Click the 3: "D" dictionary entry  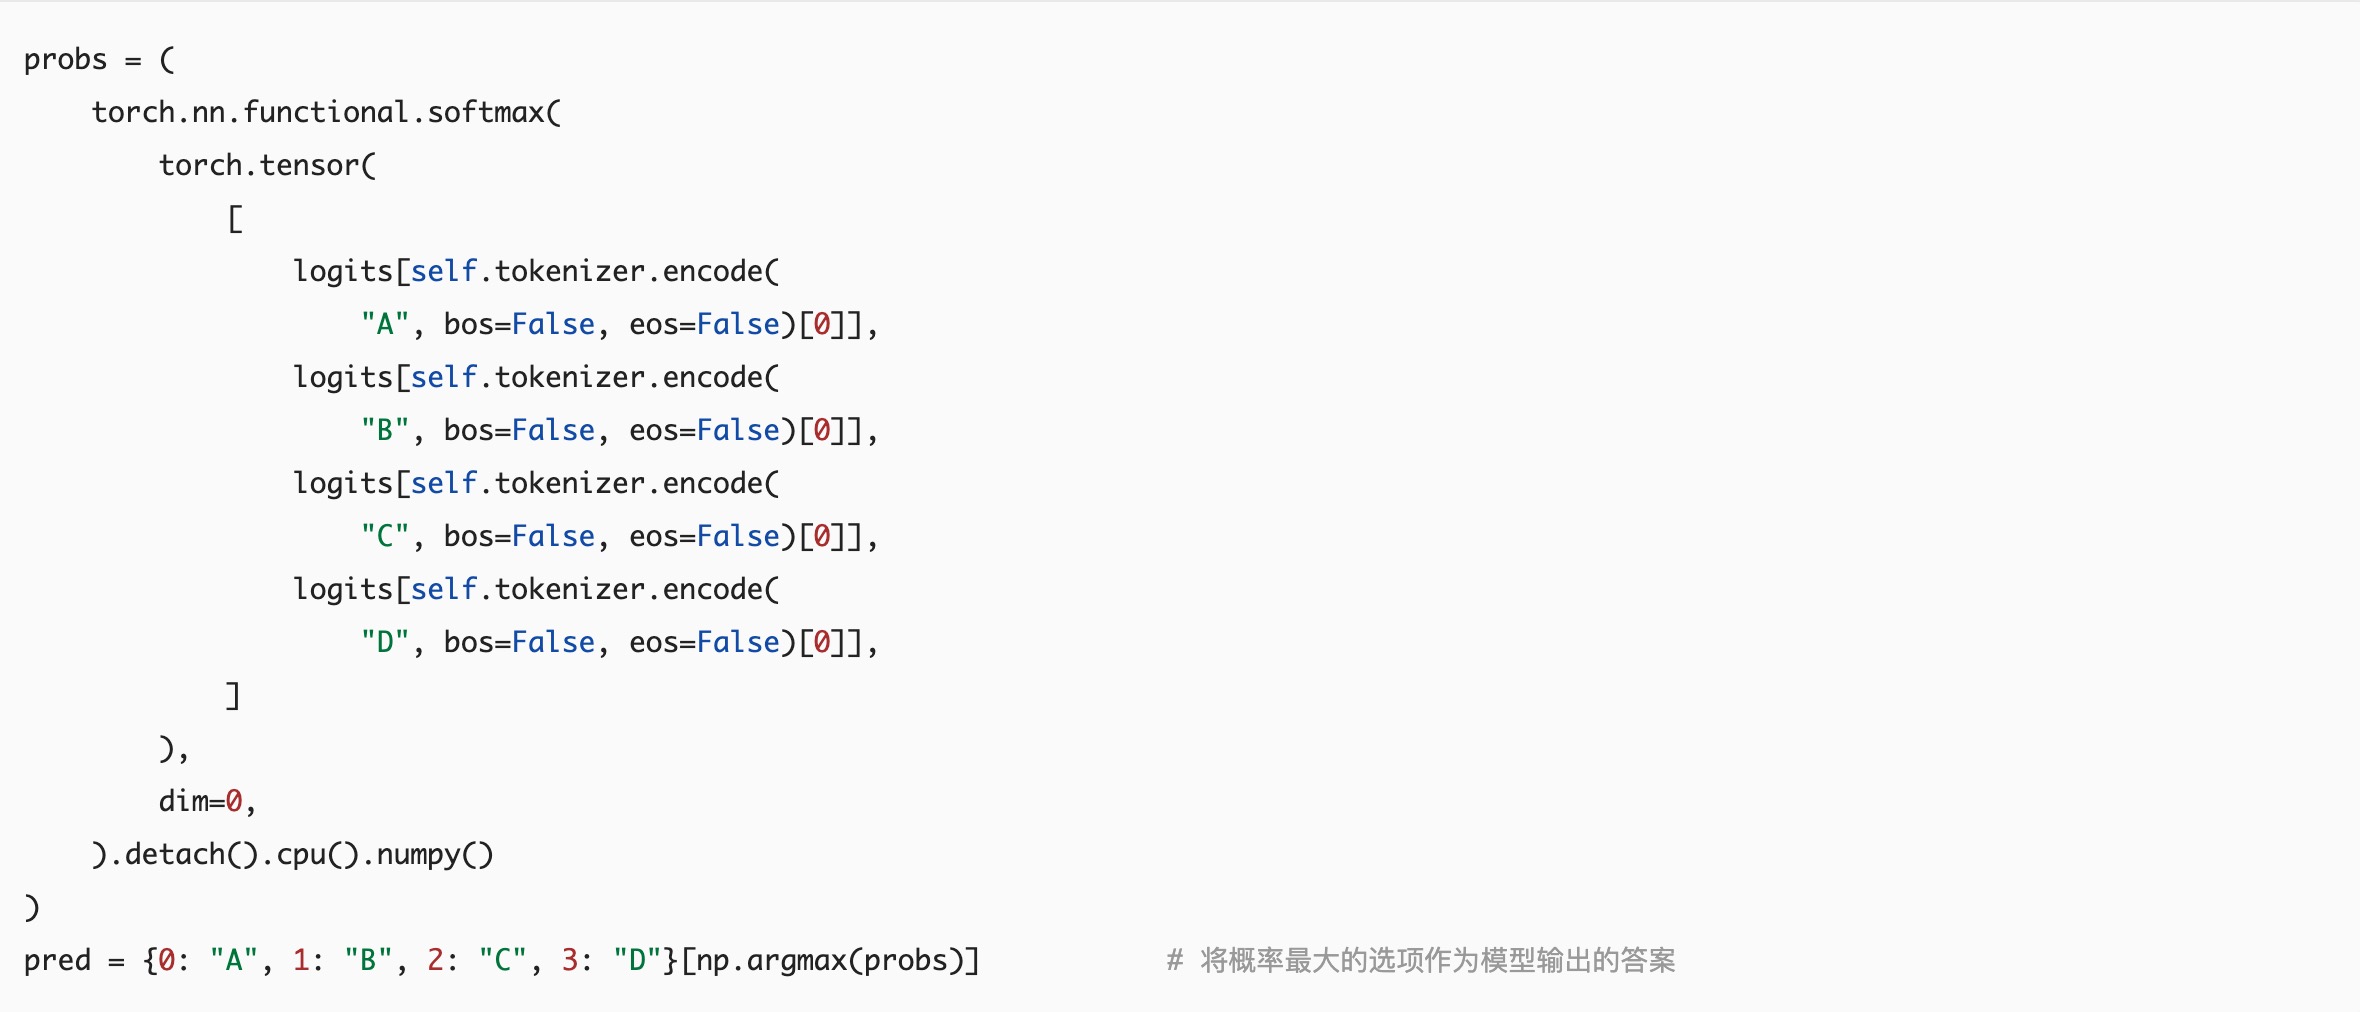point(605,960)
